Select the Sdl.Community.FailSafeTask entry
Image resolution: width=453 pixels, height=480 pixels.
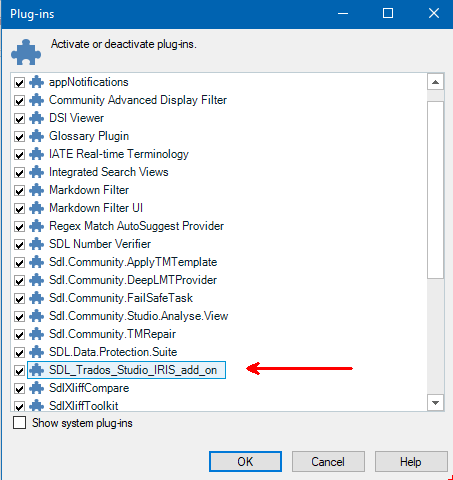[121, 298]
